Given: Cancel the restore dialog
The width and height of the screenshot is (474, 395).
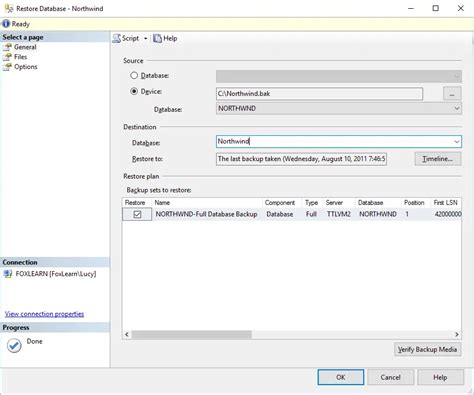Looking at the screenshot, I should coord(391,377).
